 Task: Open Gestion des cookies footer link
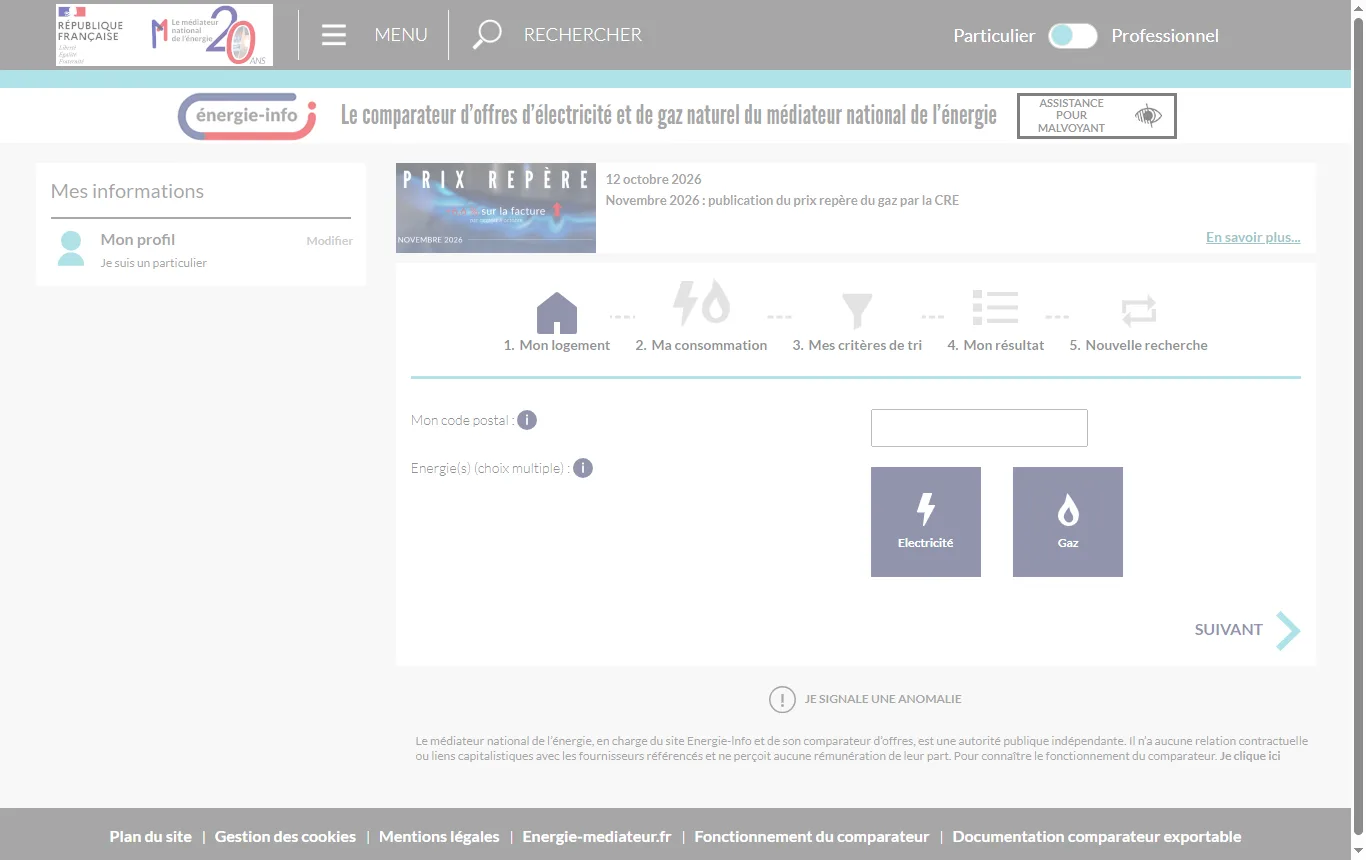285,837
